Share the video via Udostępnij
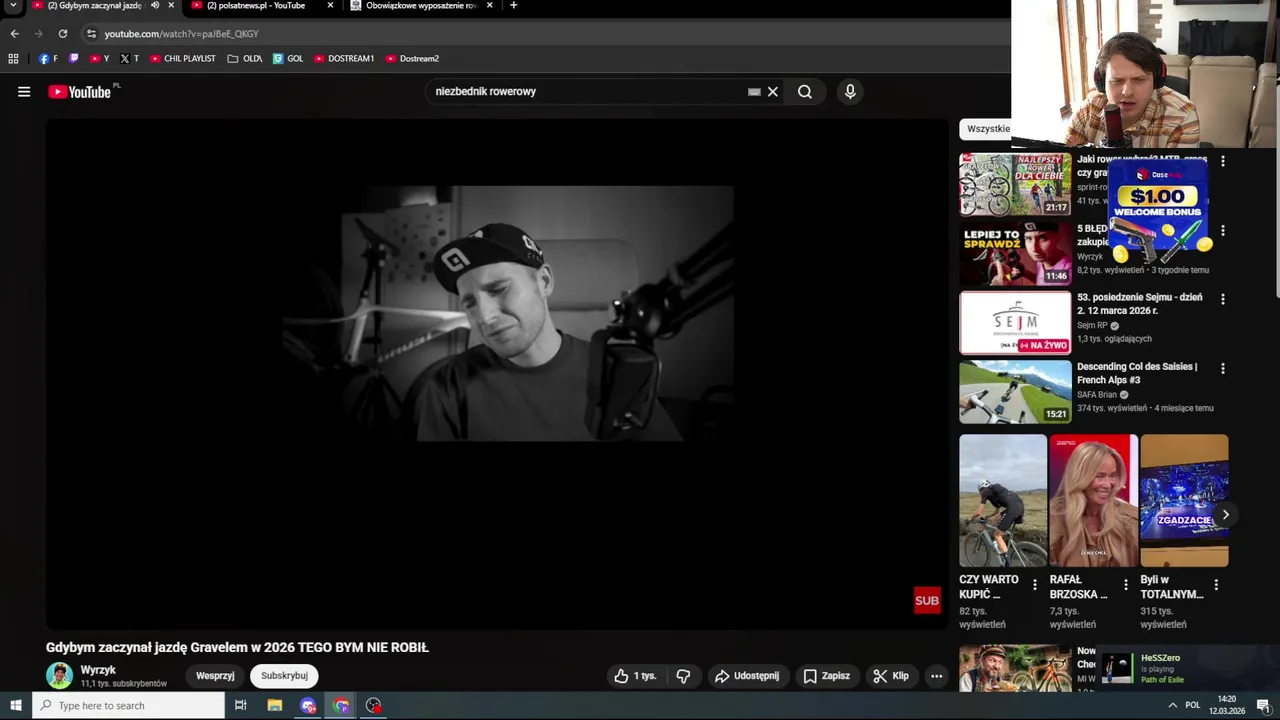Image resolution: width=1280 pixels, height=720 pixels. pyautogui.click(x=747, y=676)
